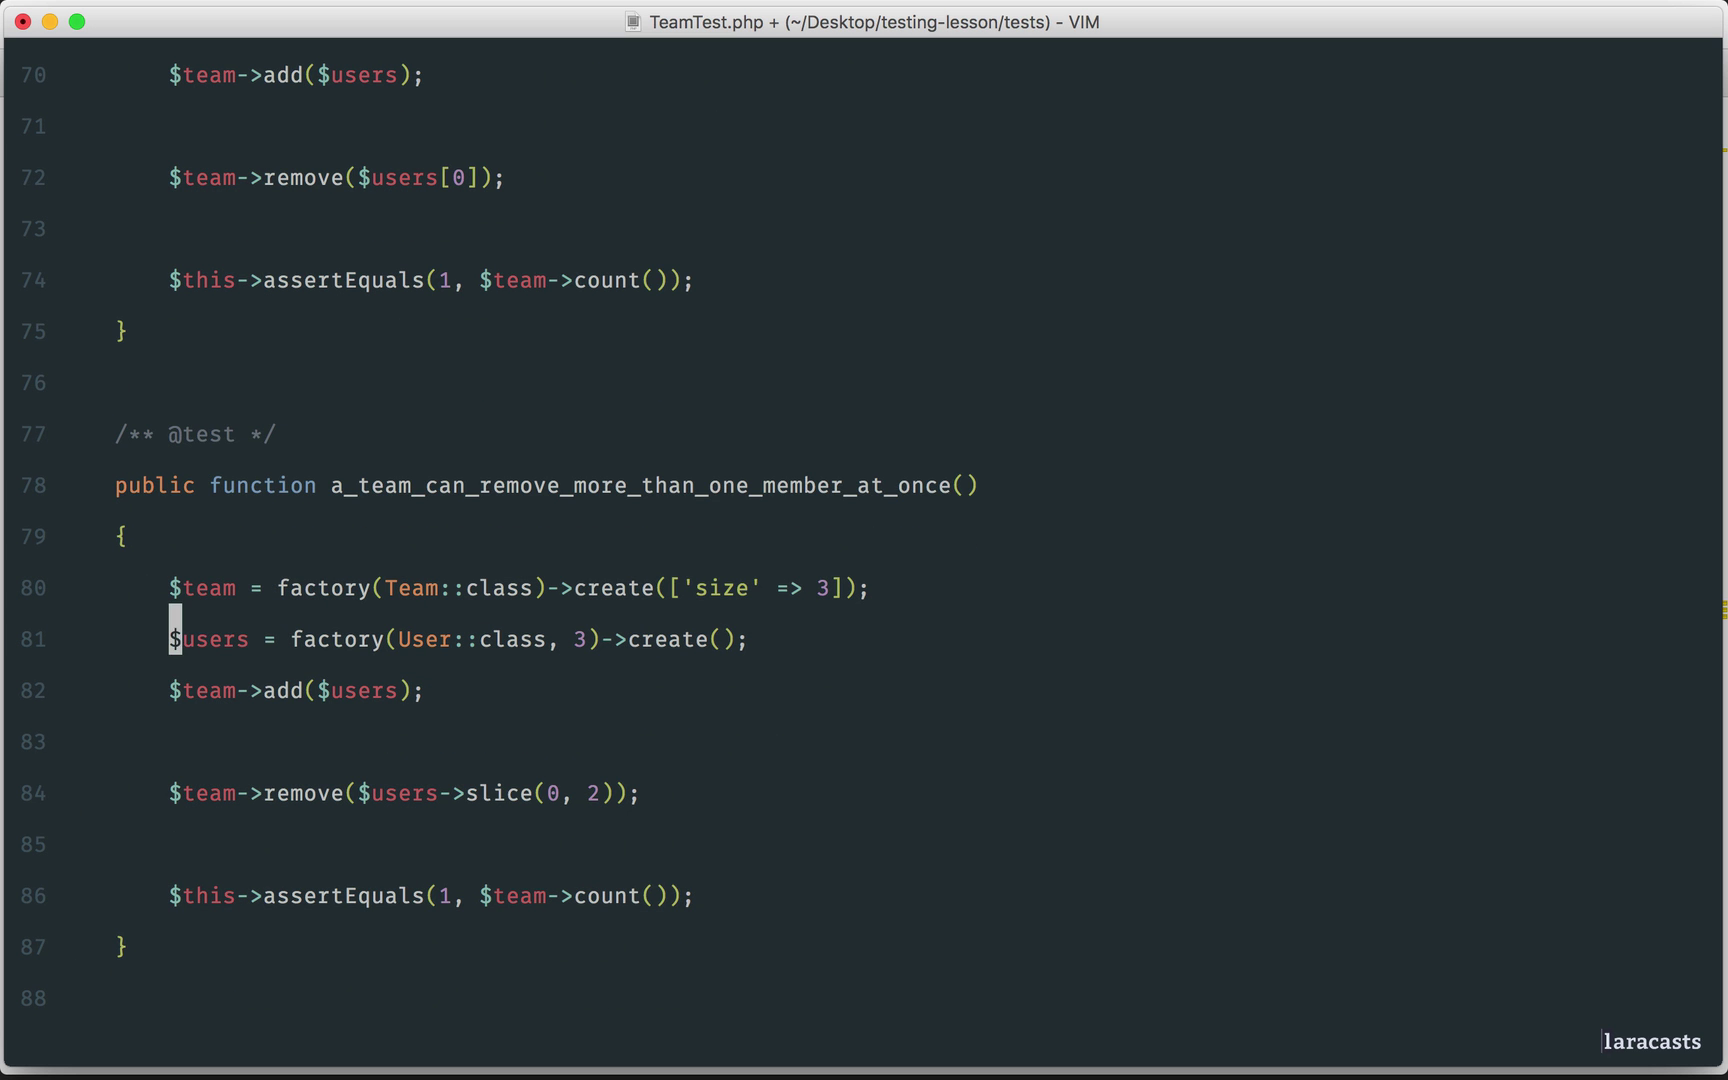Viewport: 1728px width, 1080px height.
Task: Click add on line 82
Action: point(283,691)
